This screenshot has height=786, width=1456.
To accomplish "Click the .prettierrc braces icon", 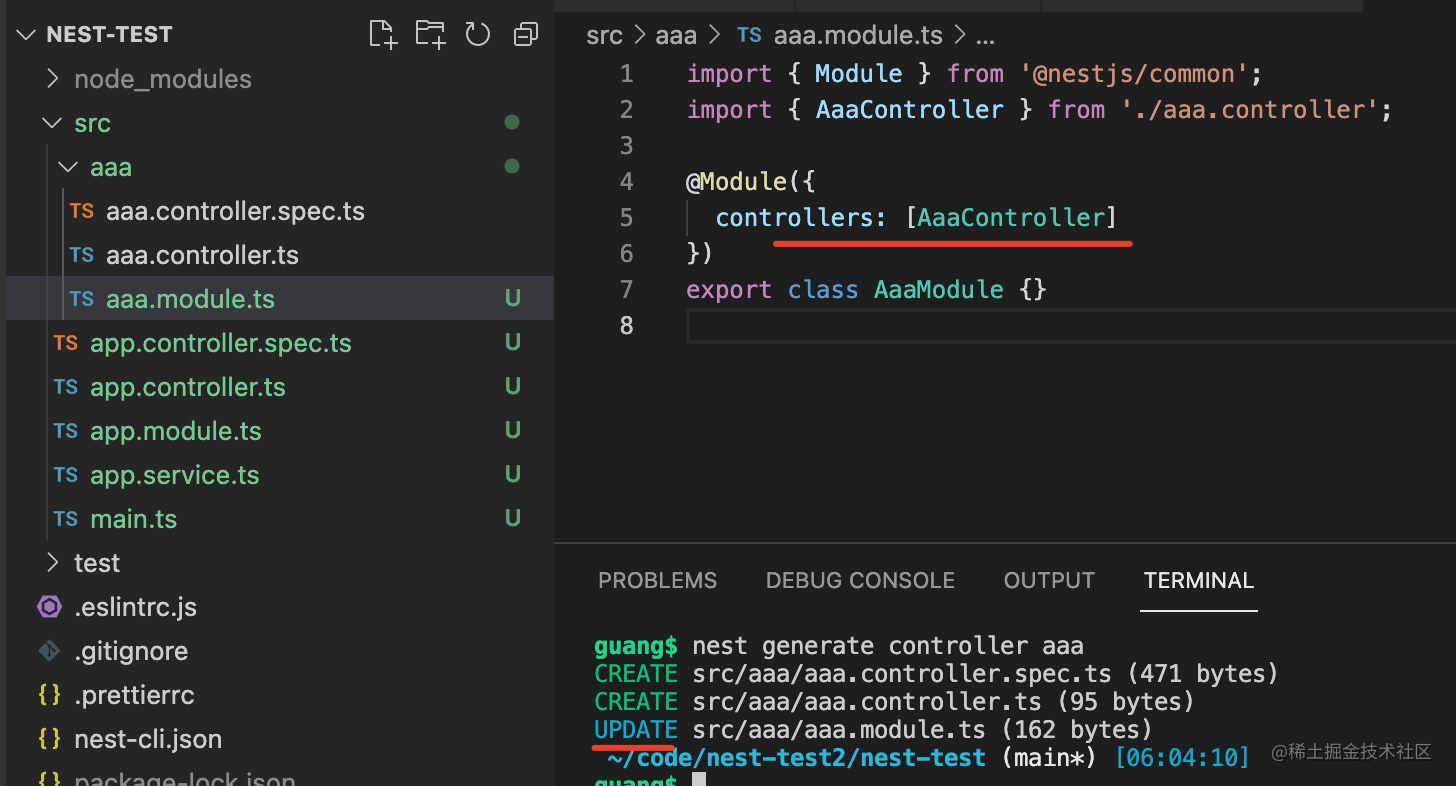I will [x=49, y=695].
